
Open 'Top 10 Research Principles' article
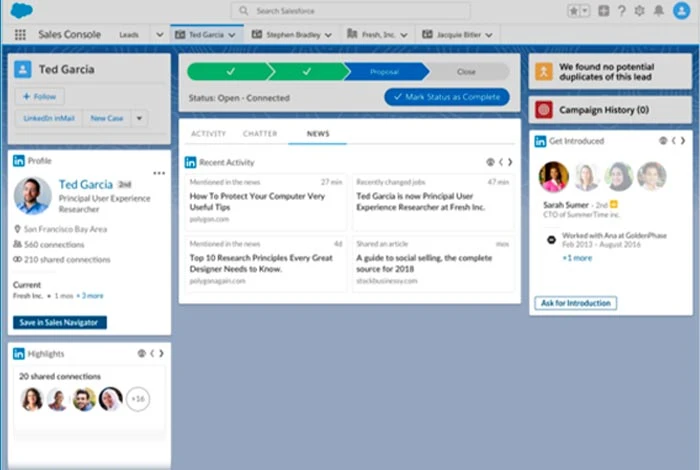261,263
